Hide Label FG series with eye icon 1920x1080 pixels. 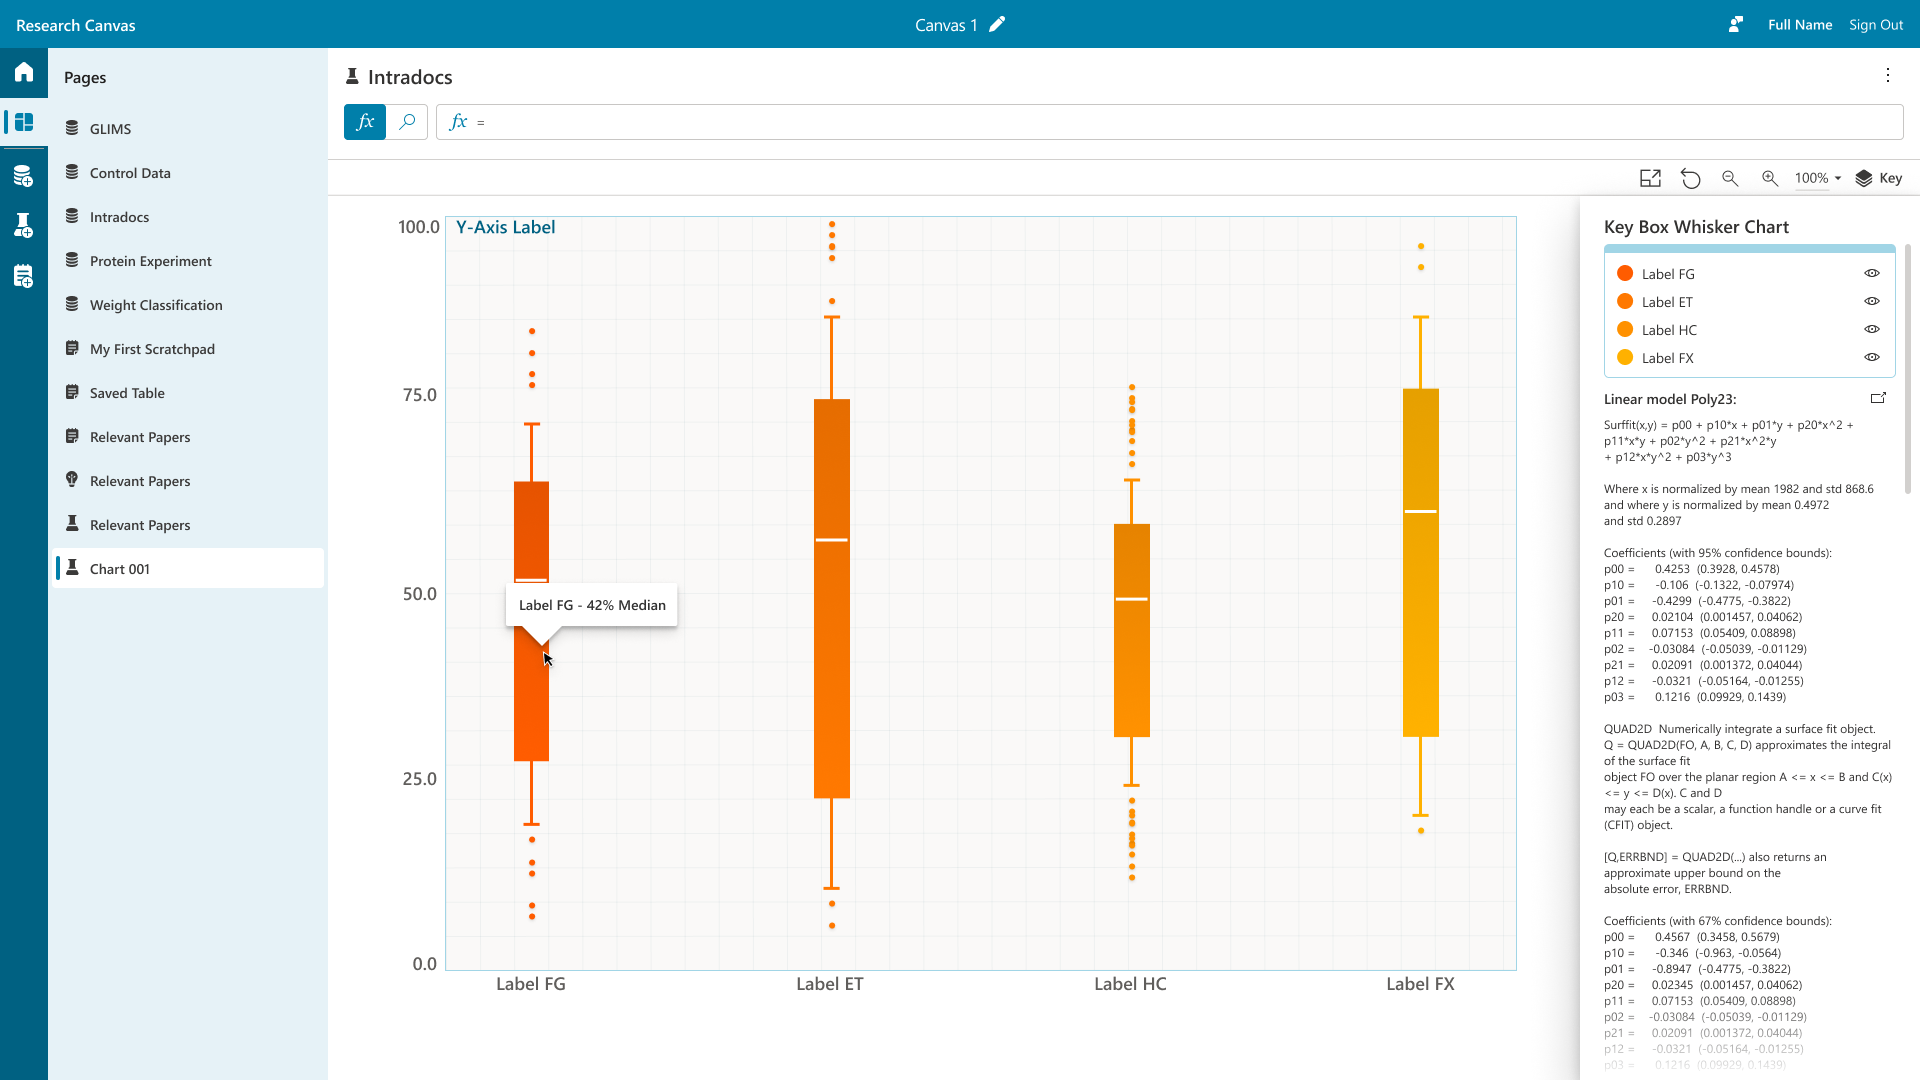pos(1872,273)
